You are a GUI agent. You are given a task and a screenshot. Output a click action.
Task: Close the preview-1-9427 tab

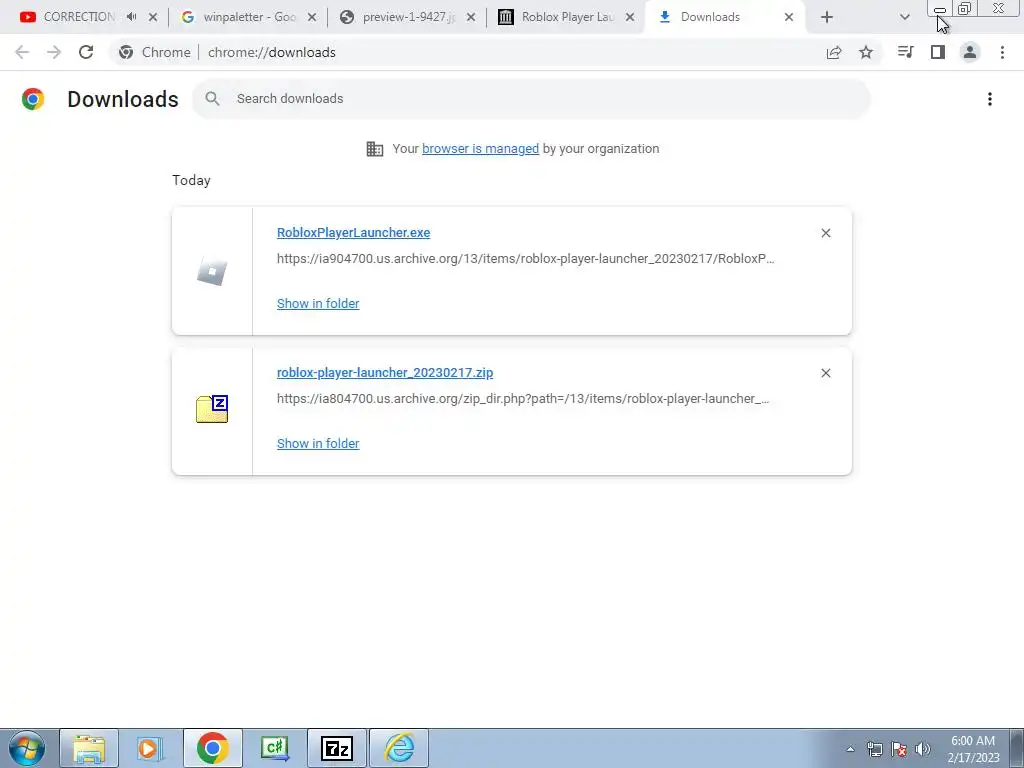[x=471, y=18]
